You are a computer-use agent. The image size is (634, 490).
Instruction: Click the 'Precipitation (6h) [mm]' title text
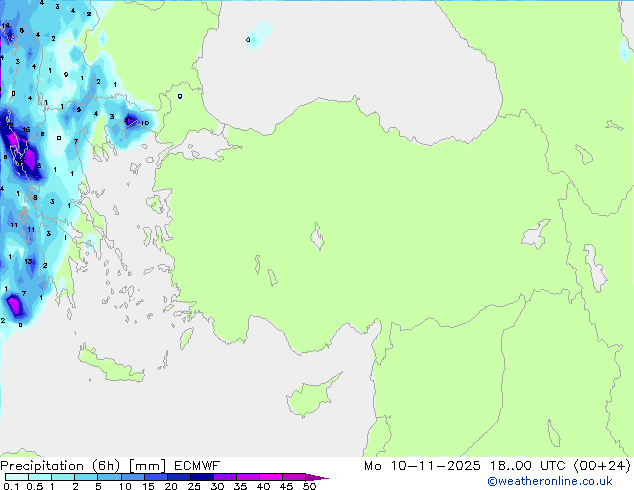tap(83, 466)
